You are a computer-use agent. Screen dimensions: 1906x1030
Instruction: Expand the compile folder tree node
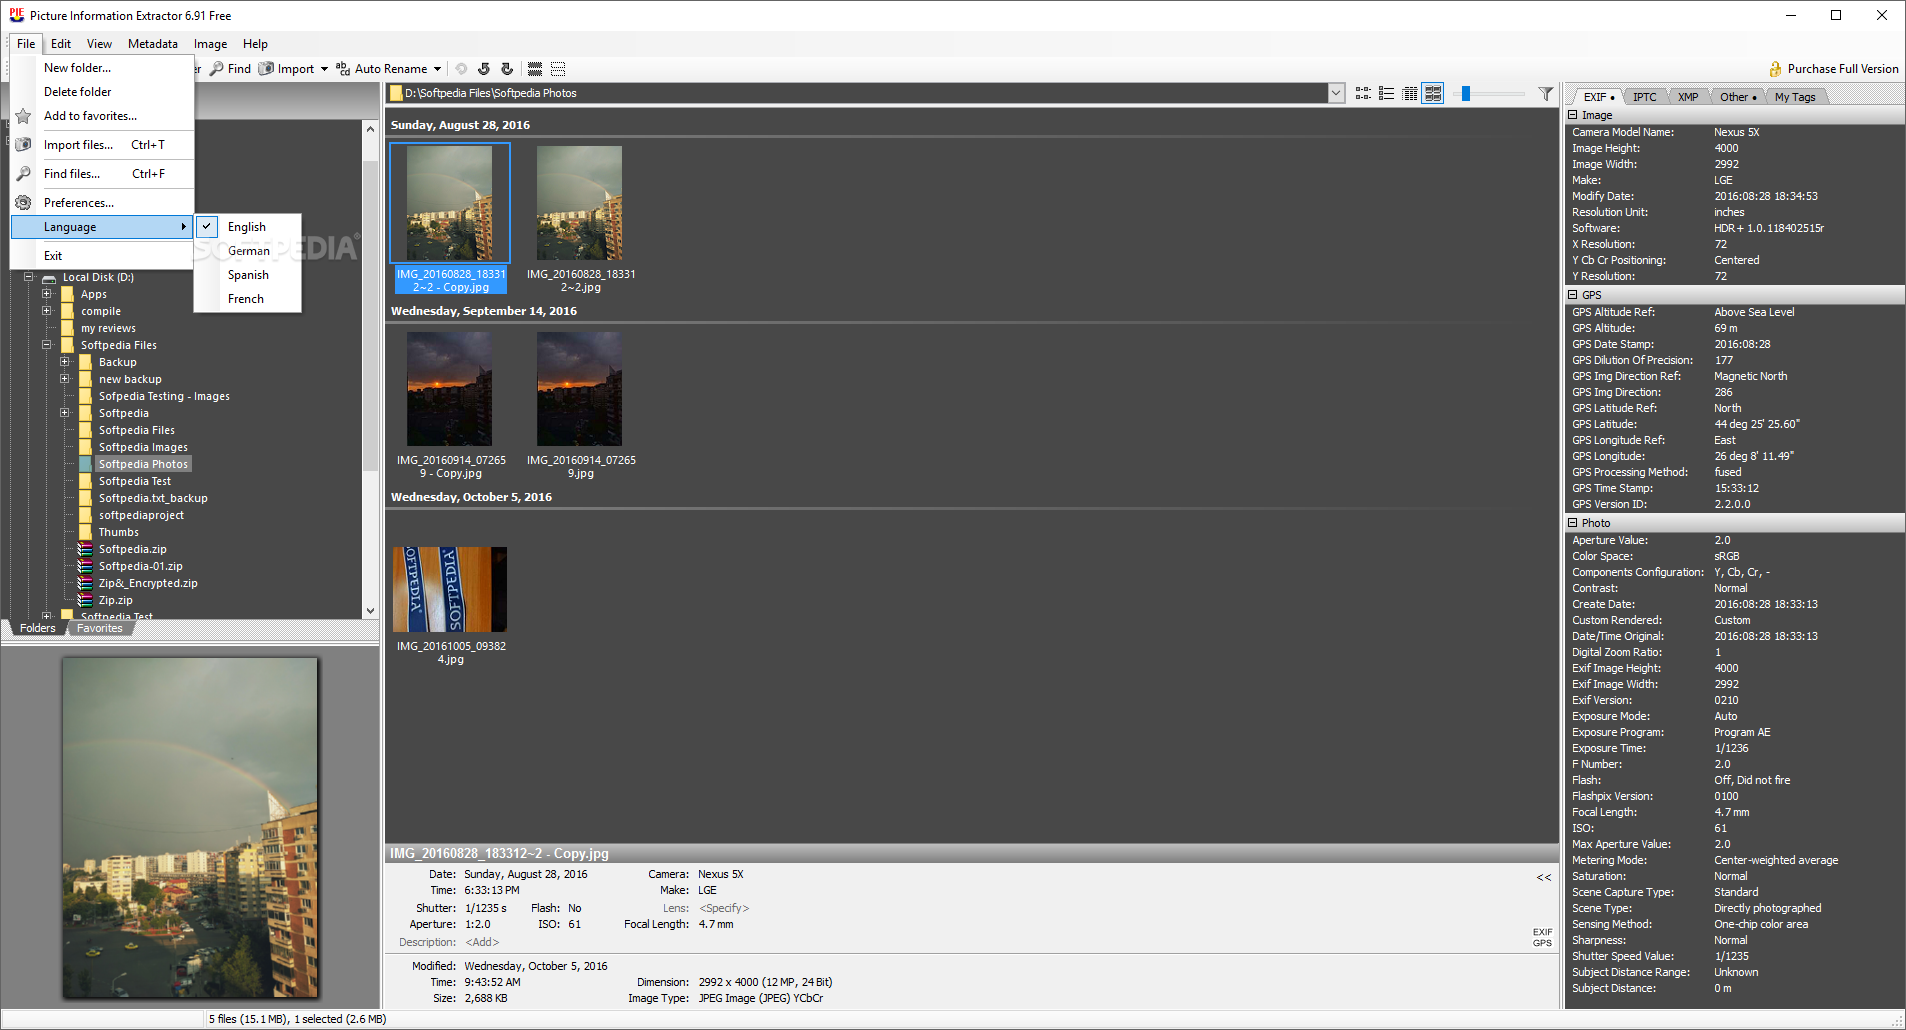[x=47, y=311]
